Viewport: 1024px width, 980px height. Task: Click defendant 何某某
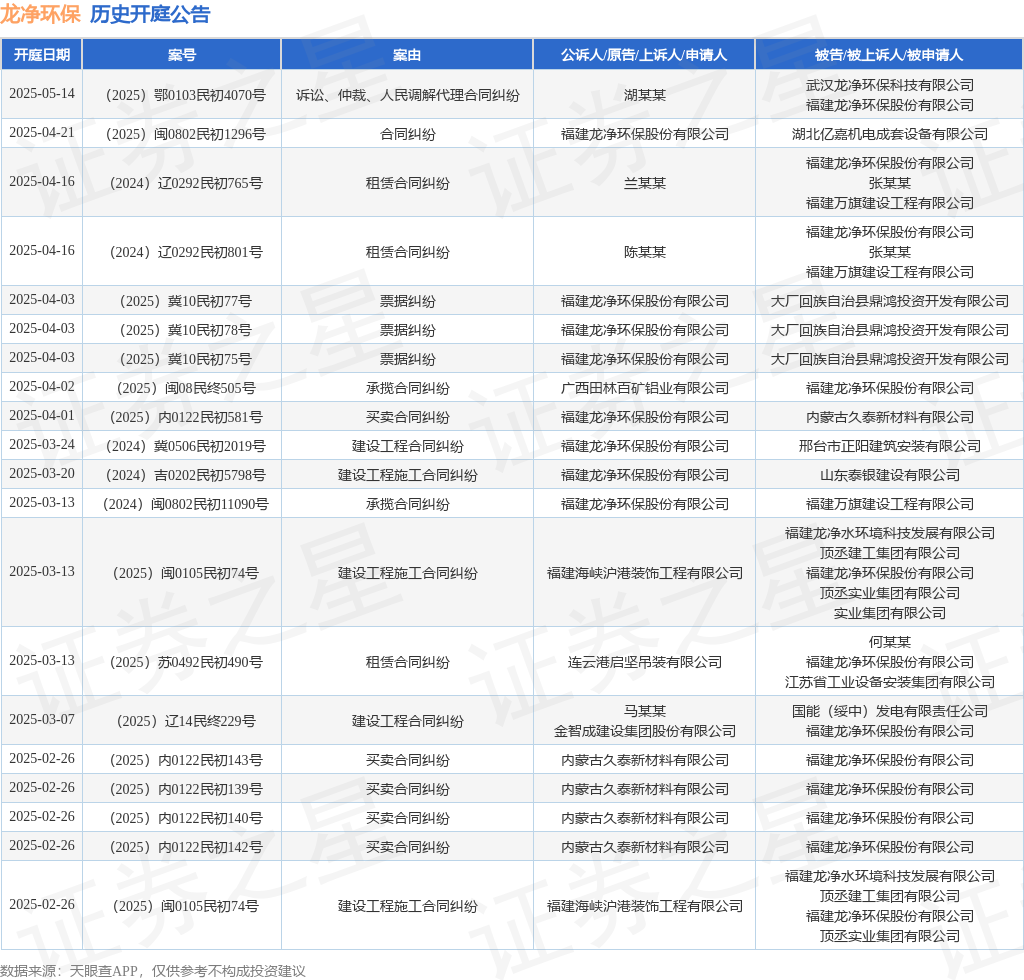[x=889, y=642]
